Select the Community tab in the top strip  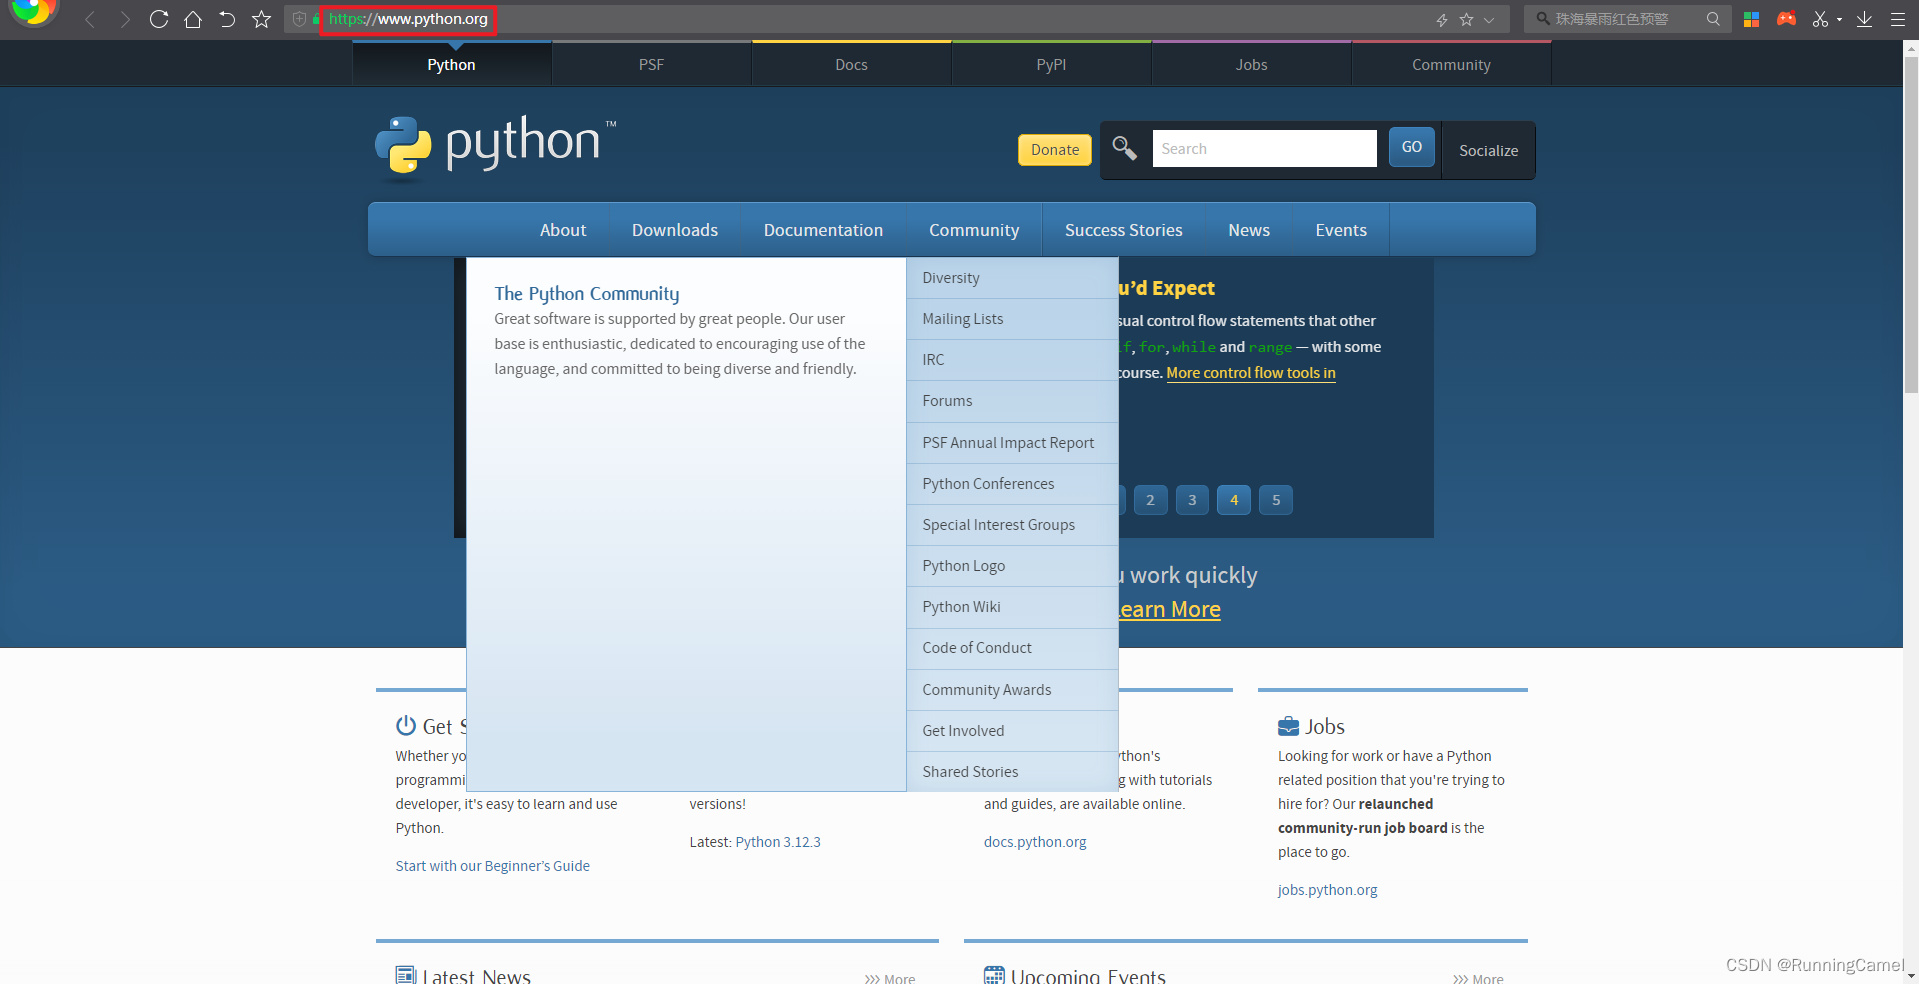[1451, 64]
